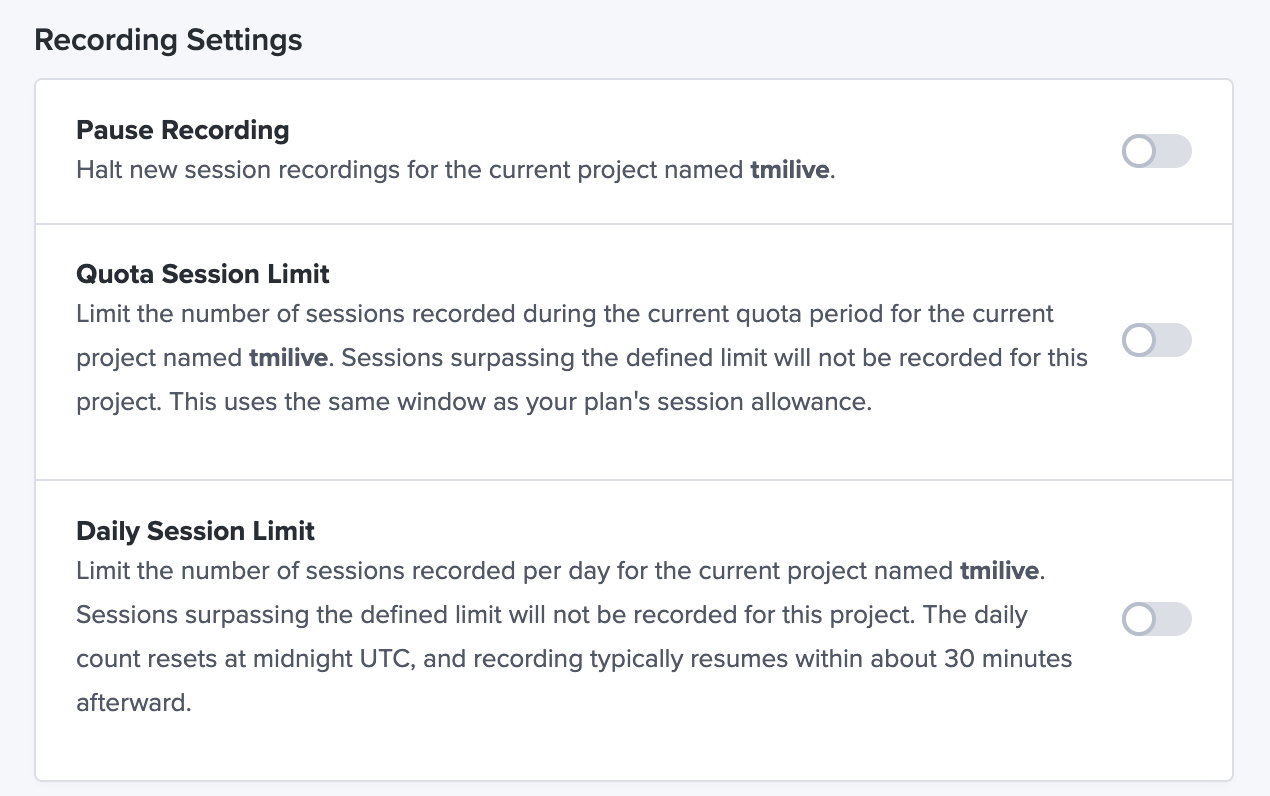
Task: Enable the Pause Recording toggle
Action: tap(1157, 152)
